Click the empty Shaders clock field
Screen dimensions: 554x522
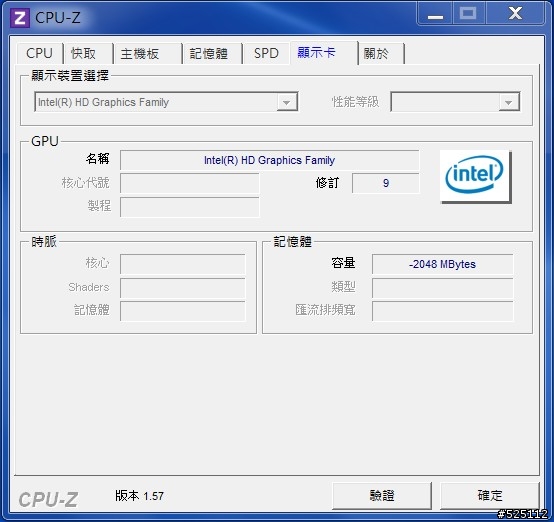[x=183, y=288]
